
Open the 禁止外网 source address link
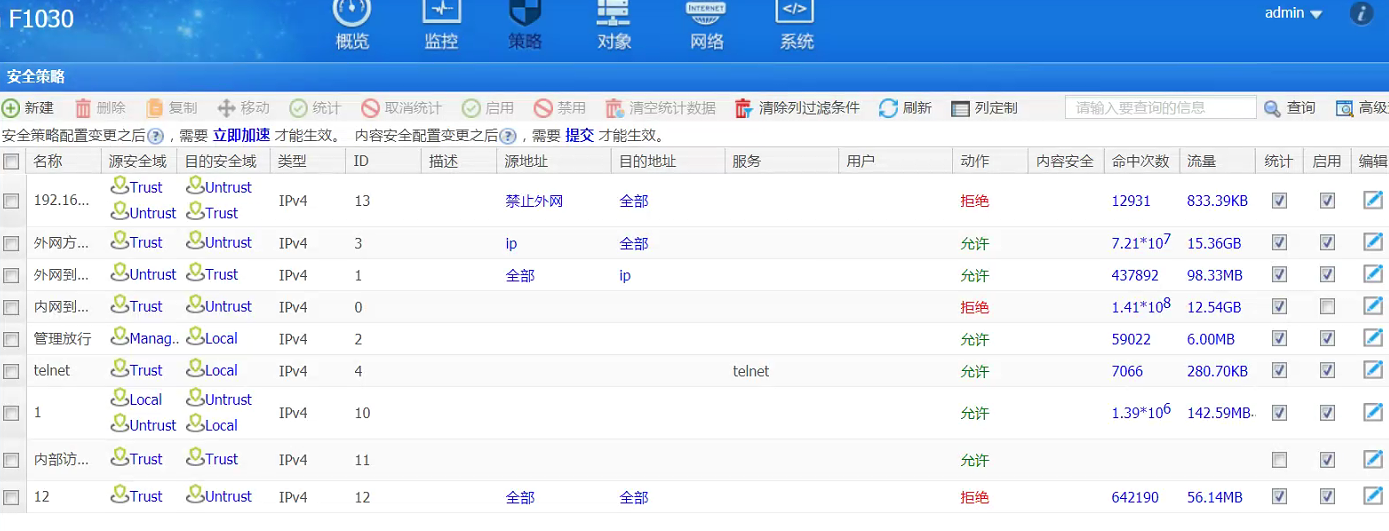pos(534,201)
